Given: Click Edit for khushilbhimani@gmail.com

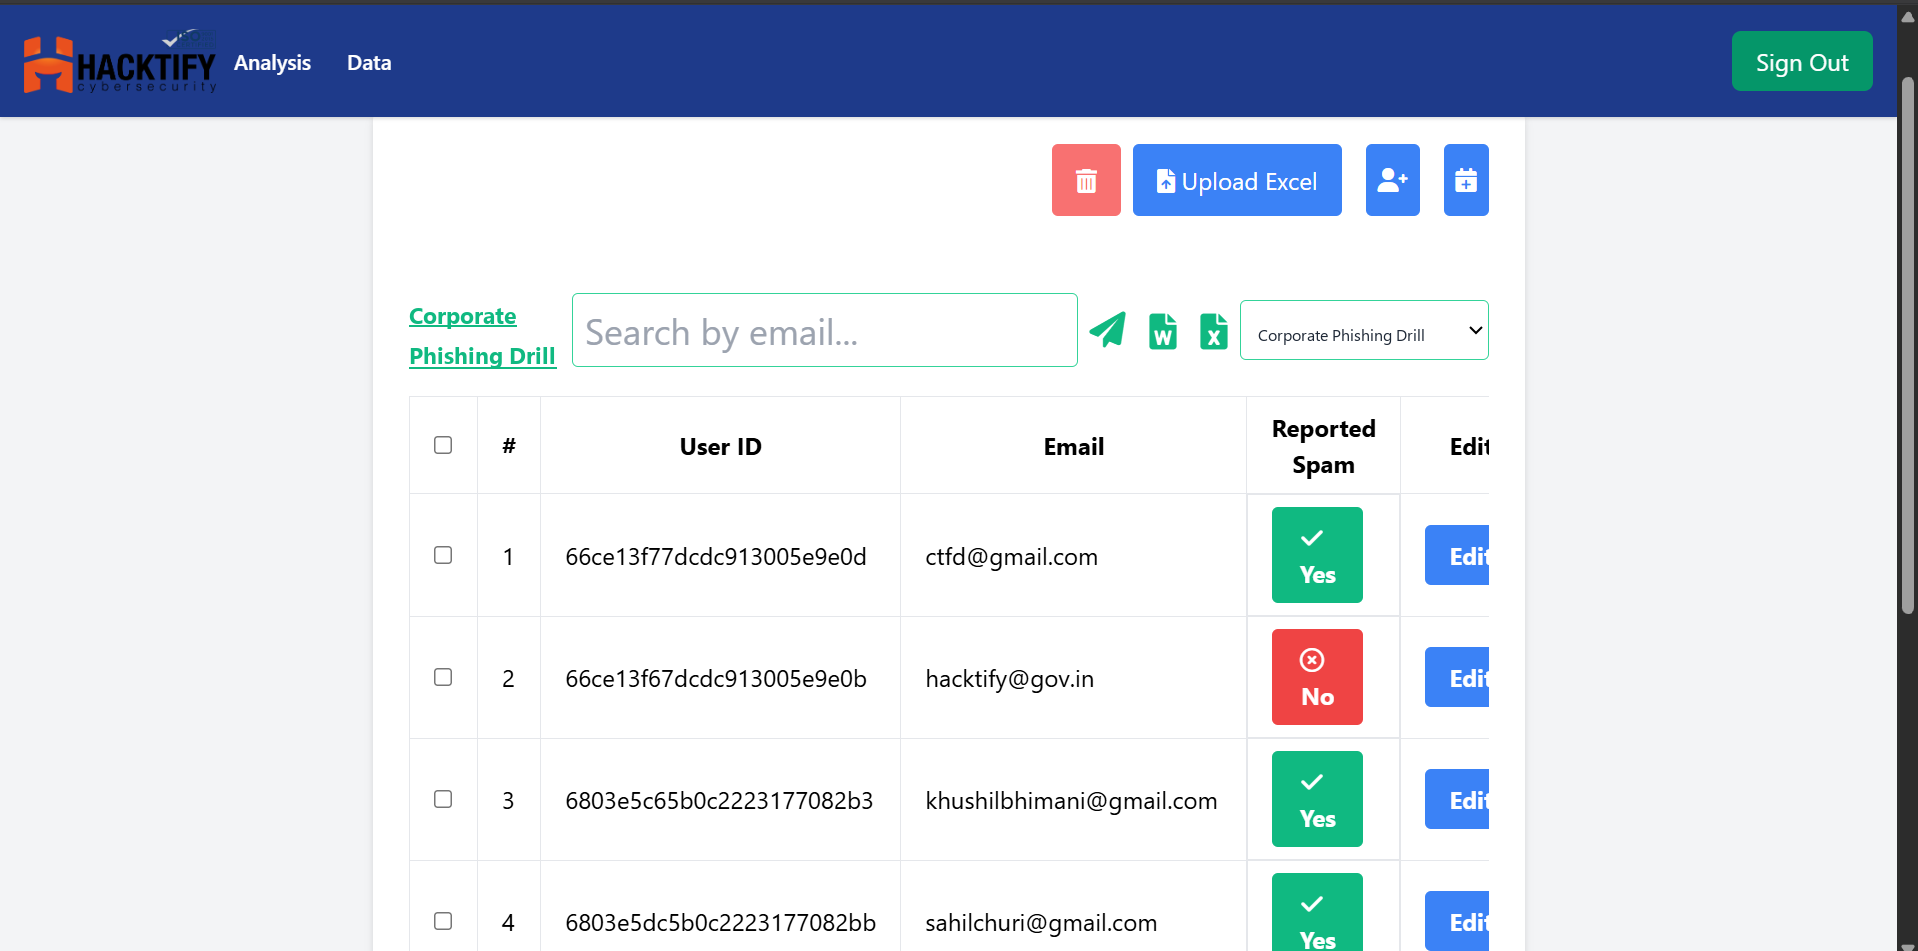Looking at the screenshot, I should point(1457,799).
